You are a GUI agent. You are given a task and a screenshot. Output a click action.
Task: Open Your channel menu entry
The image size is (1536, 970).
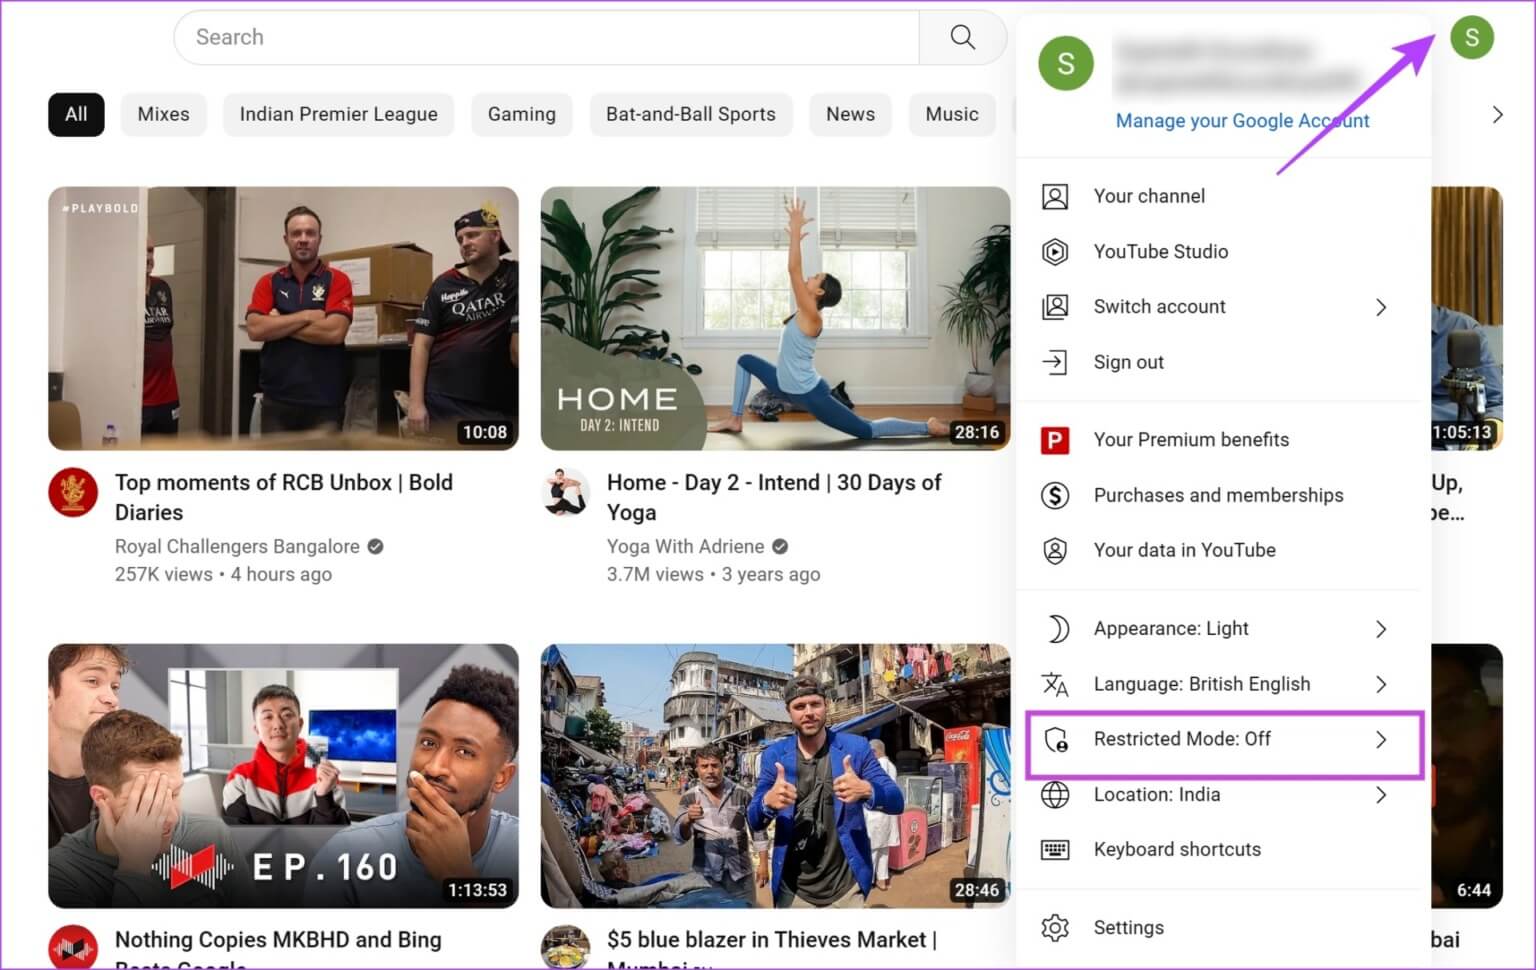[1223, 196]
